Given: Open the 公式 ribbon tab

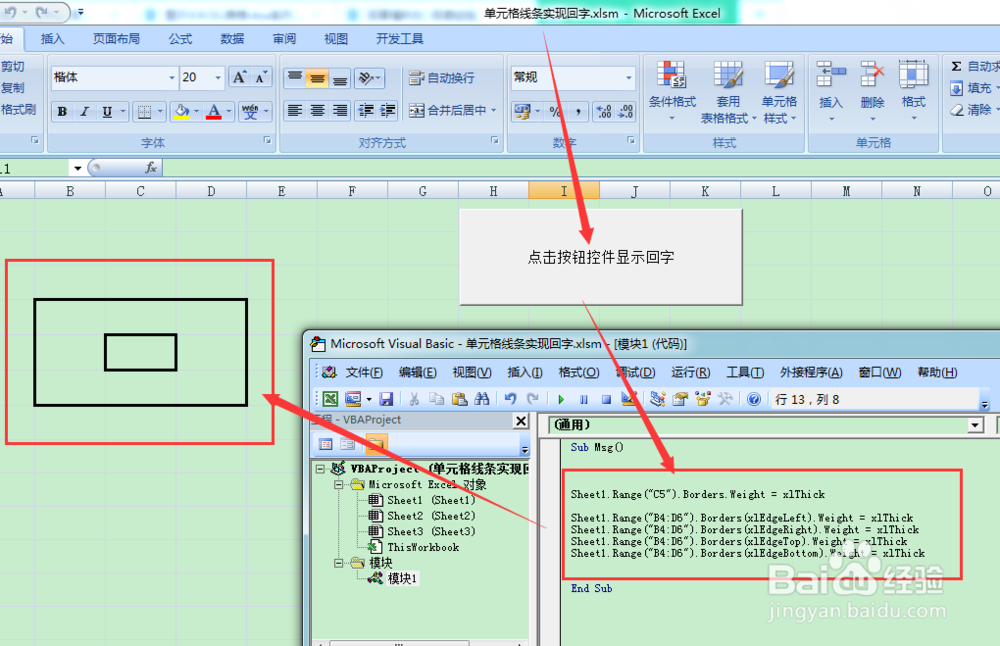Looking at the screenshot, I should (x=180, y=39).
